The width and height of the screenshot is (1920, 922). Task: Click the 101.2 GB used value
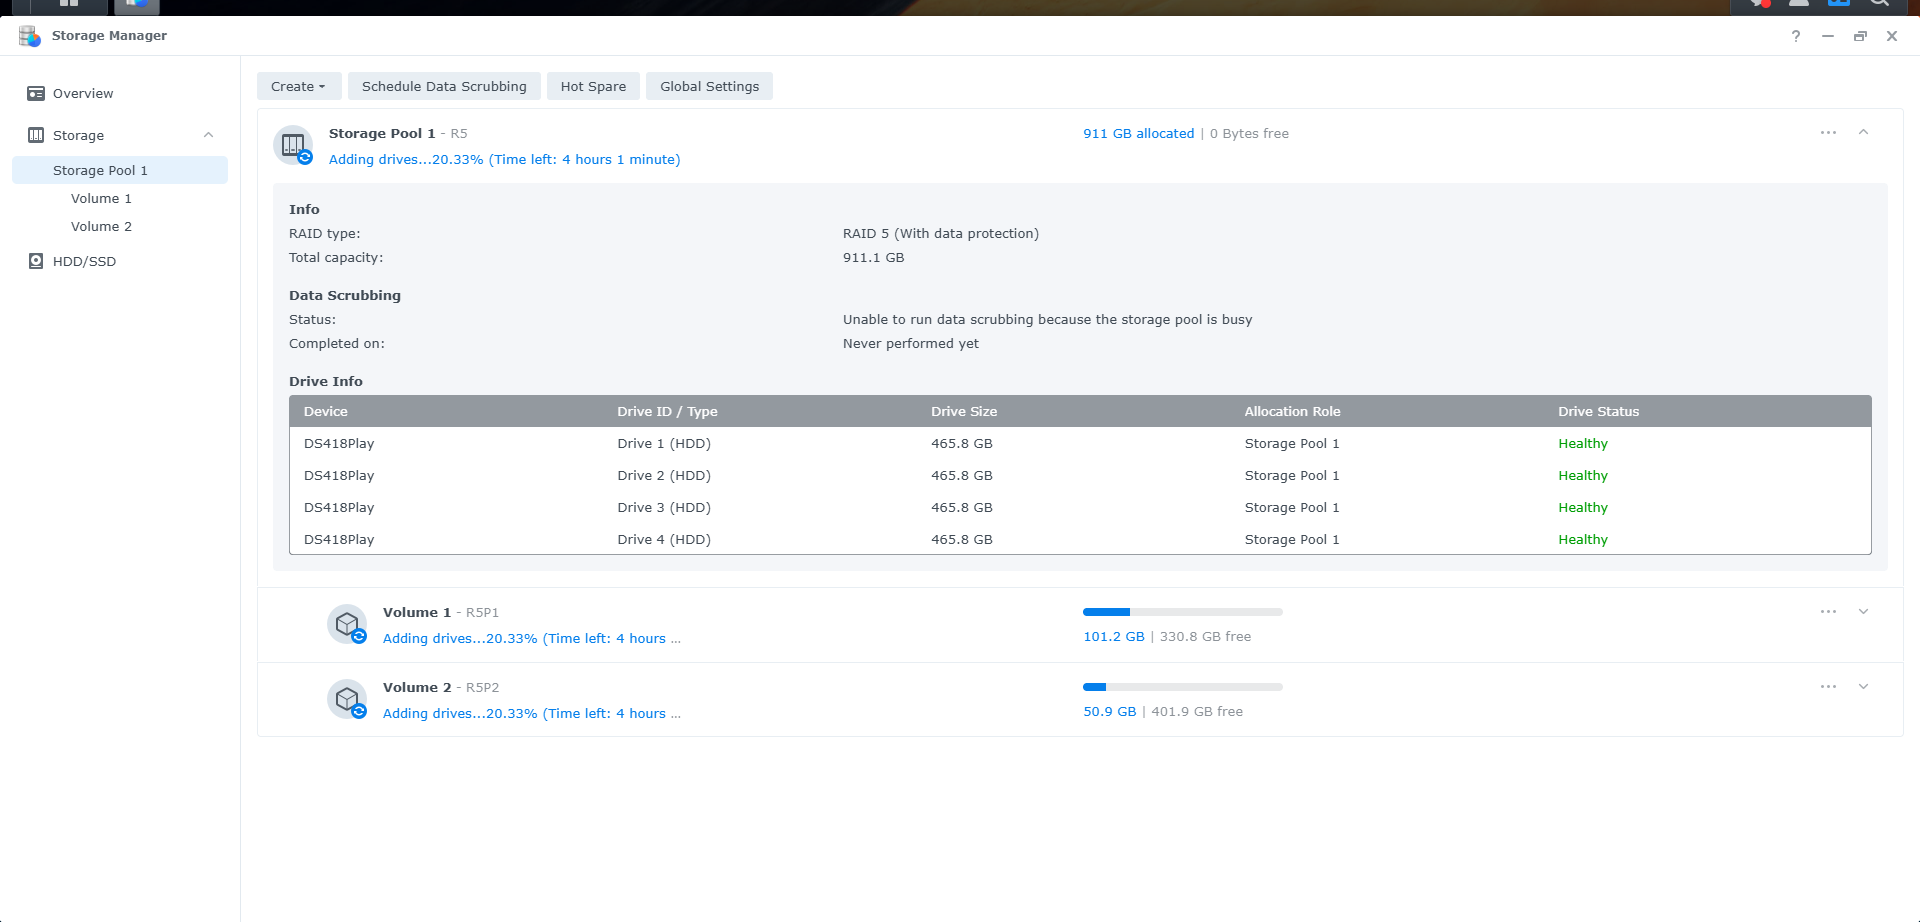pos(1114,636)
